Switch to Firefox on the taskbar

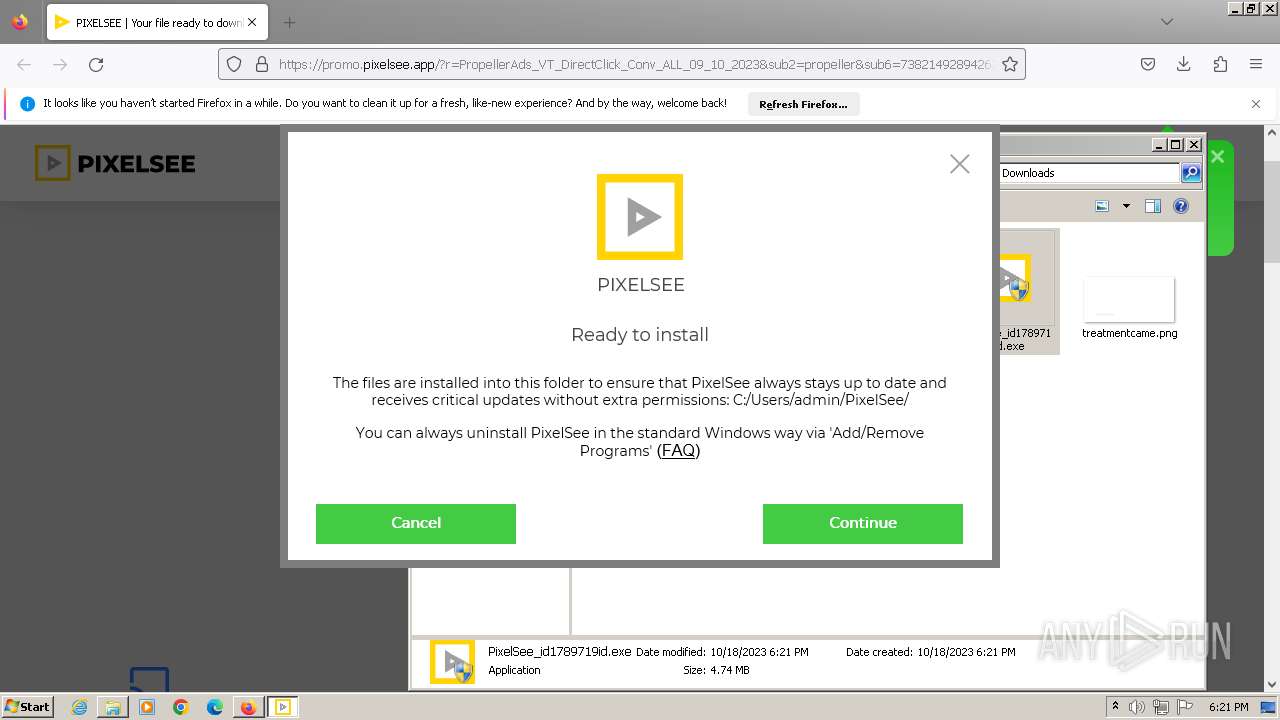pos(248,707)
